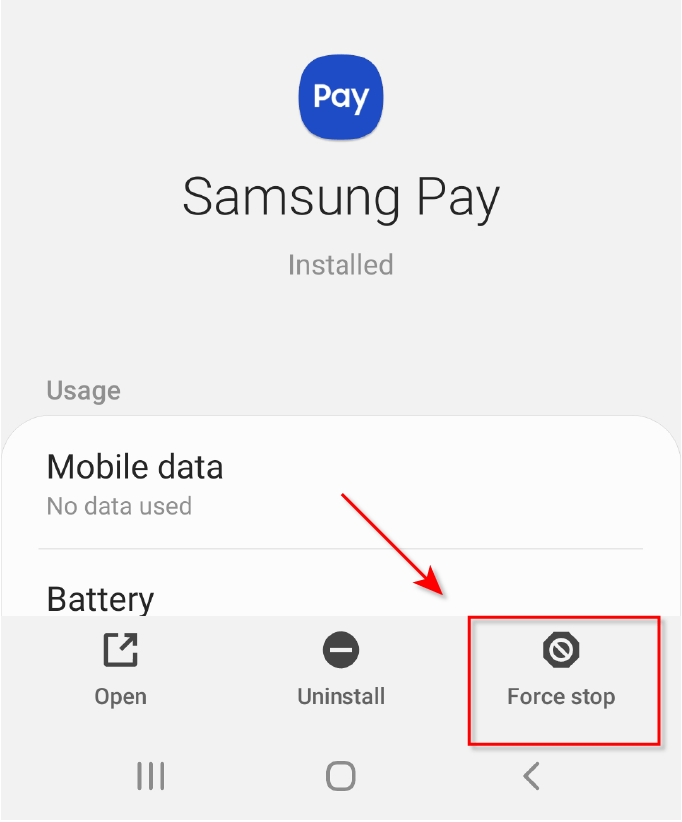Tap the Mobile data heading text
Viewport: 682px width, 822px height.
(x=135, y=467)
